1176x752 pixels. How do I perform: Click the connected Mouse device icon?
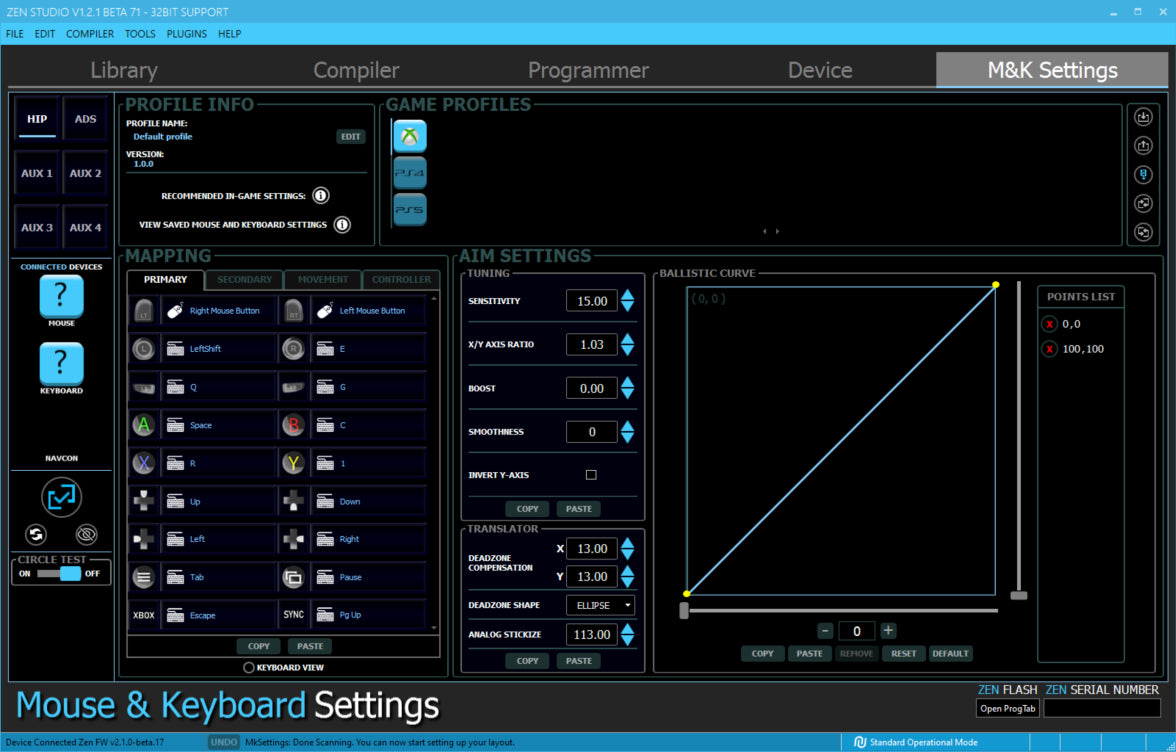point(61,297)
